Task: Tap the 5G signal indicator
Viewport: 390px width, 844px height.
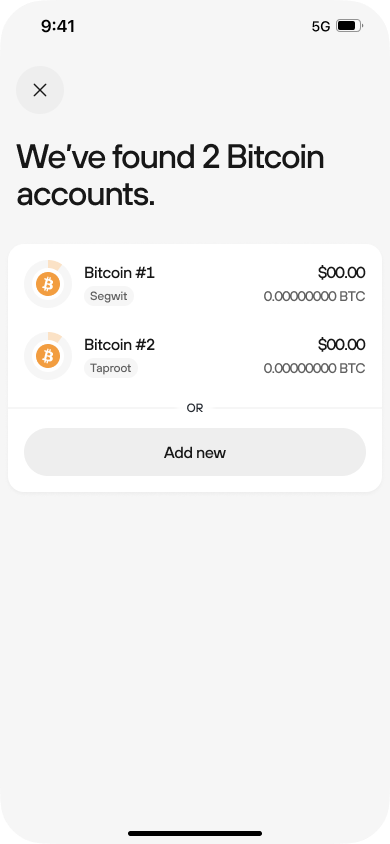Action: [x=321, y=26]
